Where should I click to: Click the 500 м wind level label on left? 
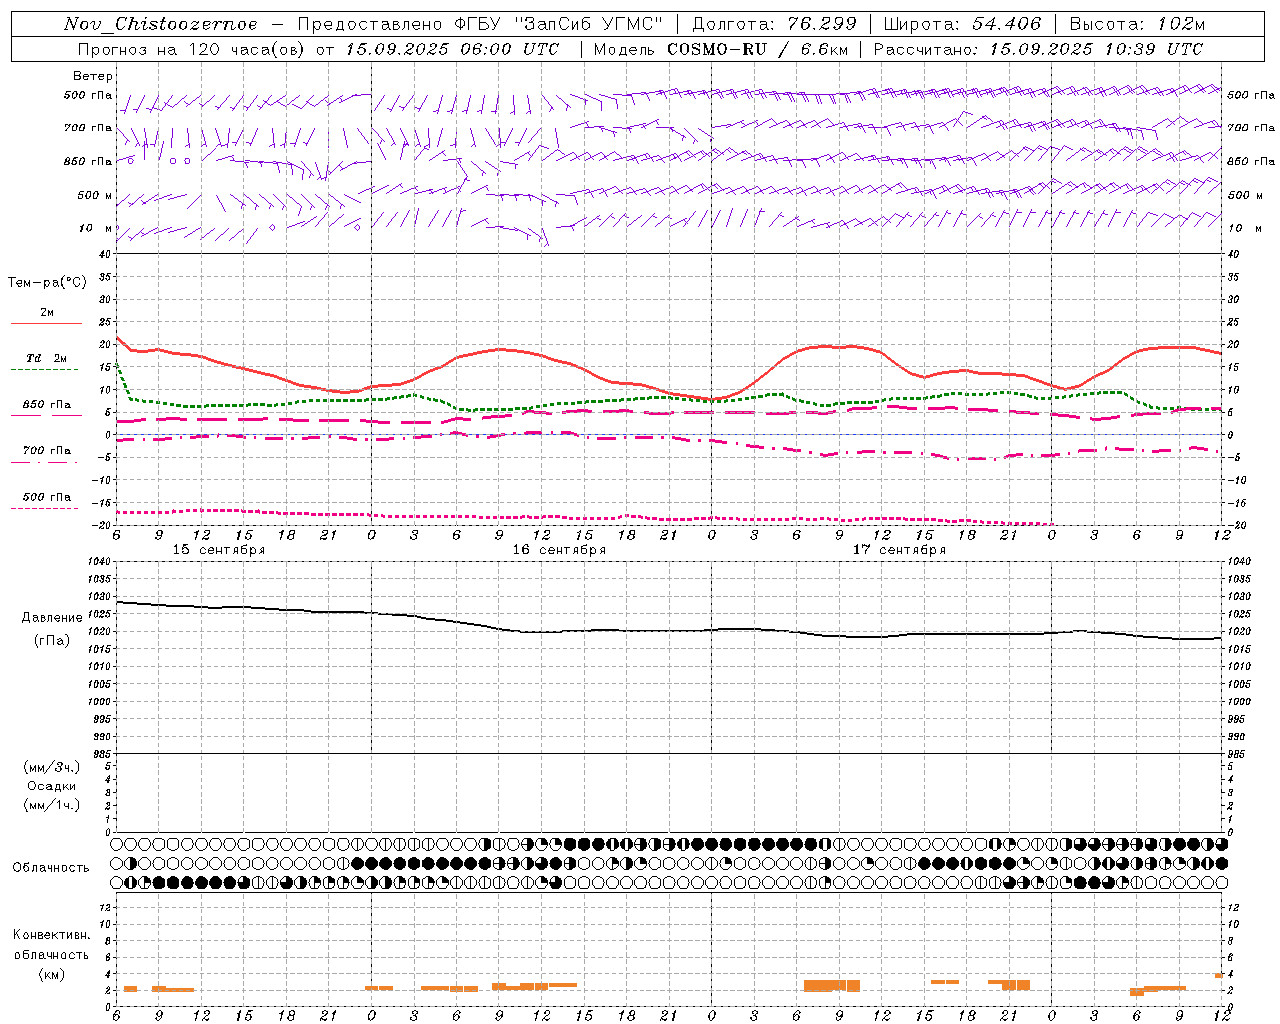[x=95, y=195]
